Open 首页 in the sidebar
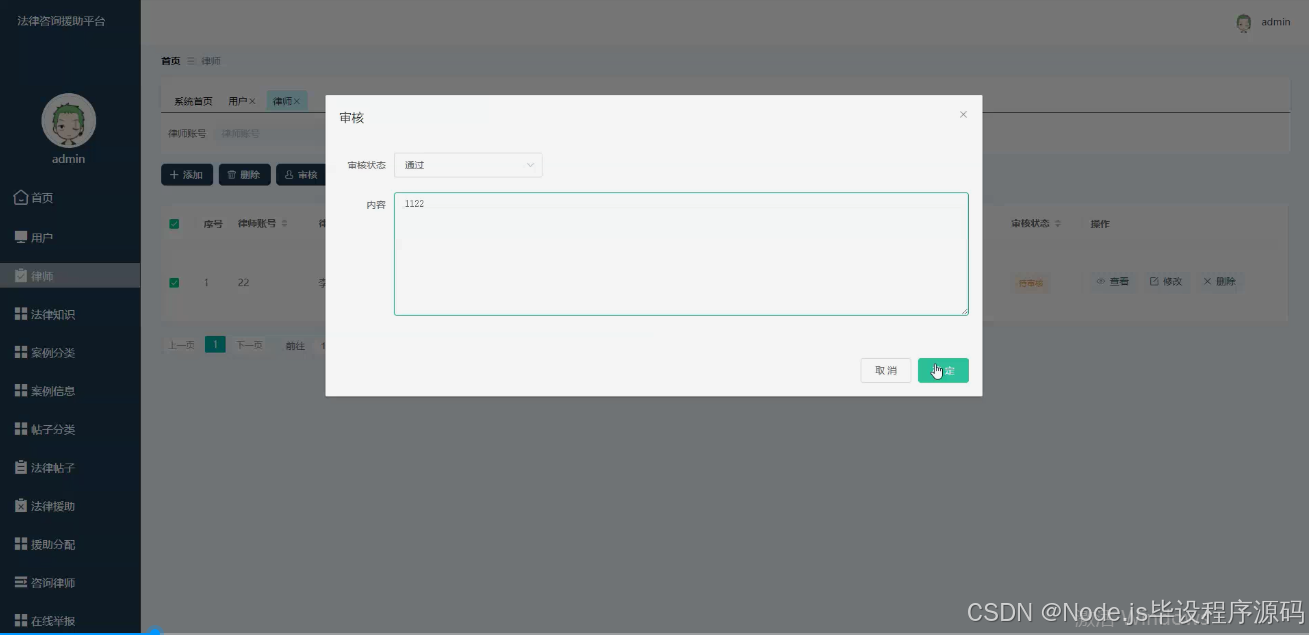The image size is (1309, 635). point(70,198)
